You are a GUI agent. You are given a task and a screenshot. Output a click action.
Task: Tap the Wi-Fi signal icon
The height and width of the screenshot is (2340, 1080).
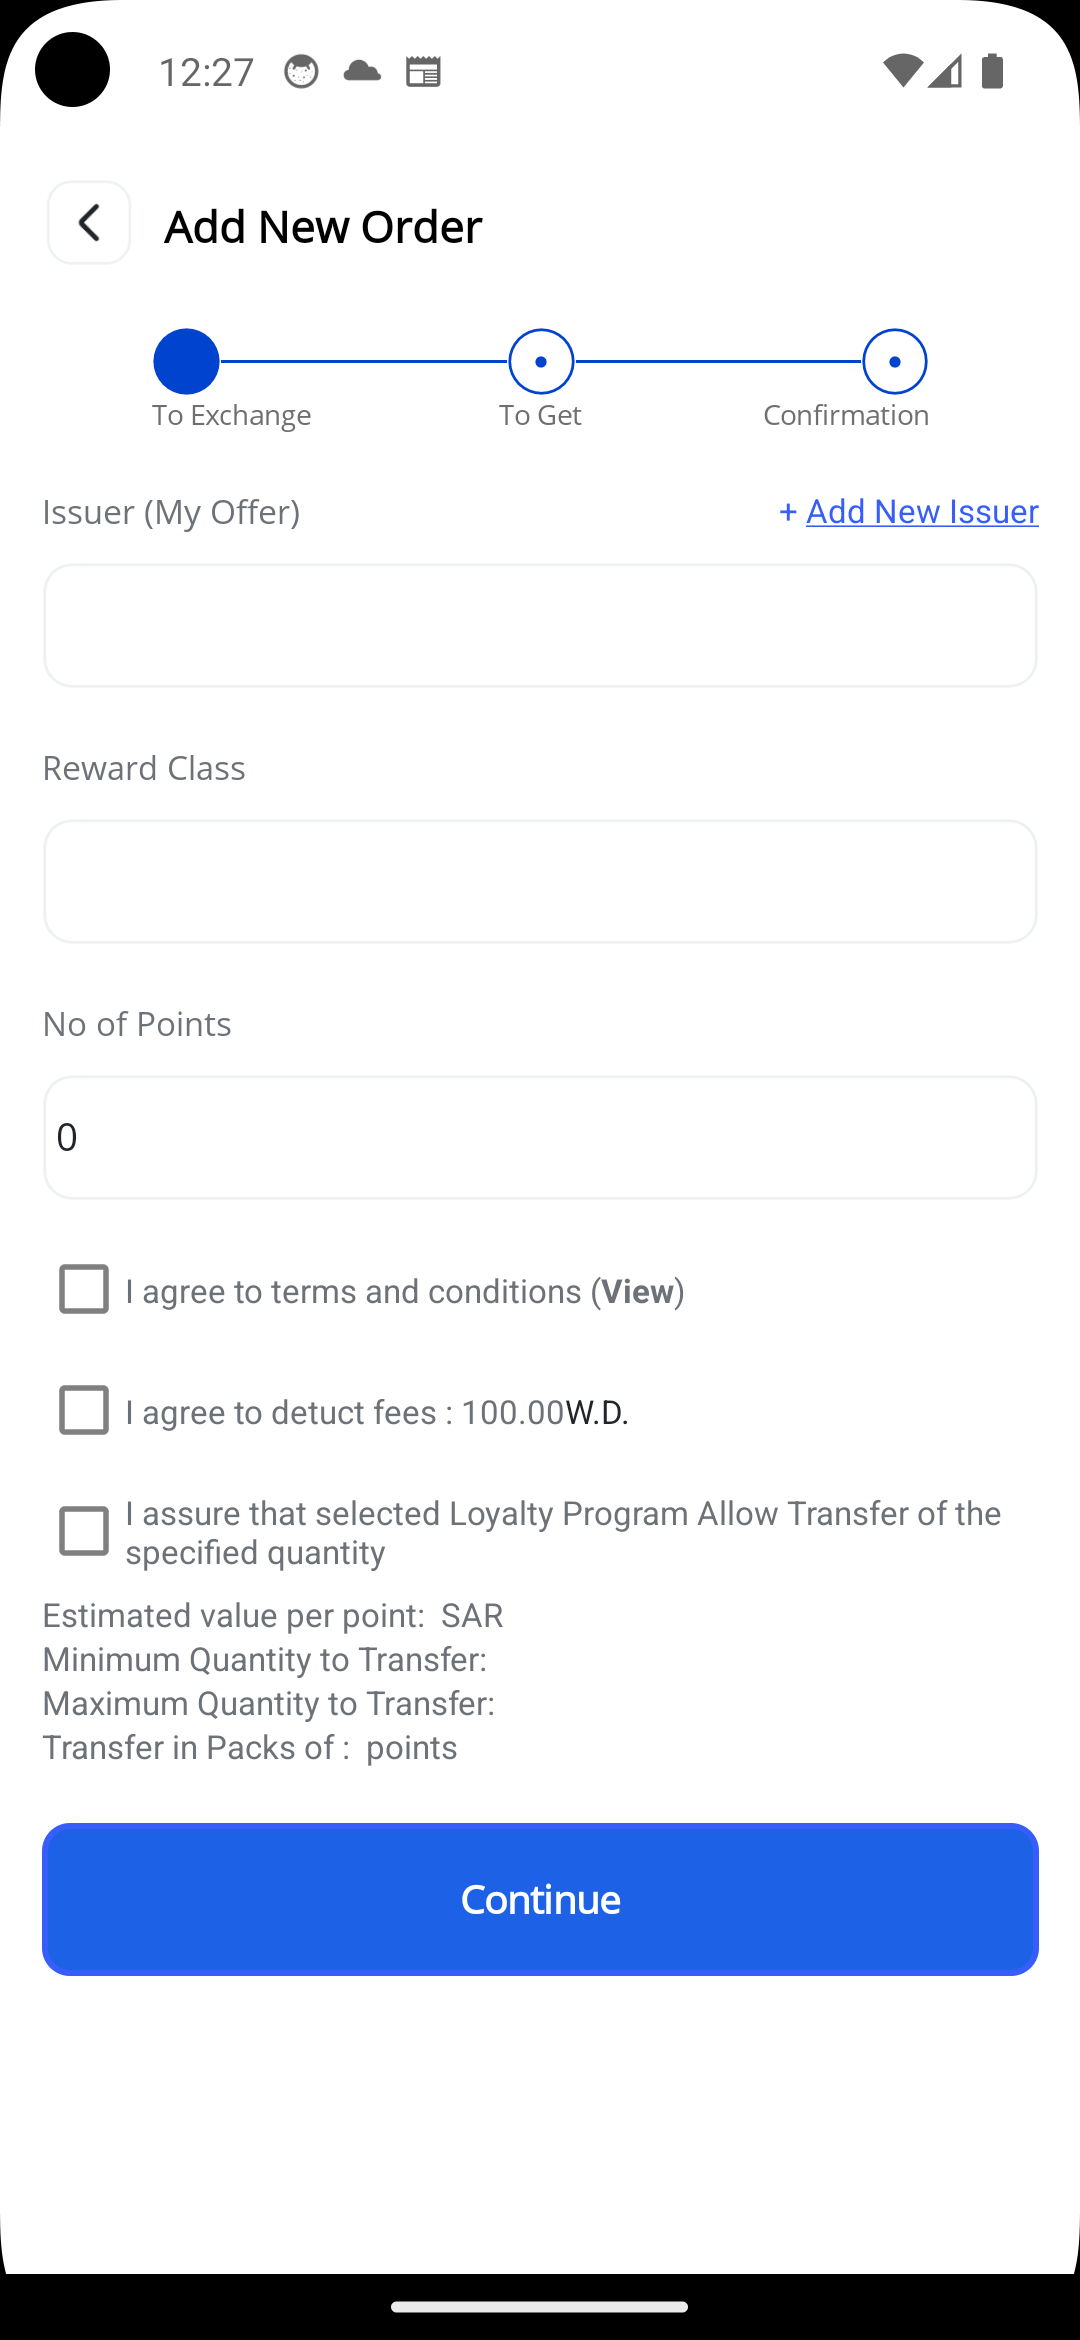[x=902, y=71]
